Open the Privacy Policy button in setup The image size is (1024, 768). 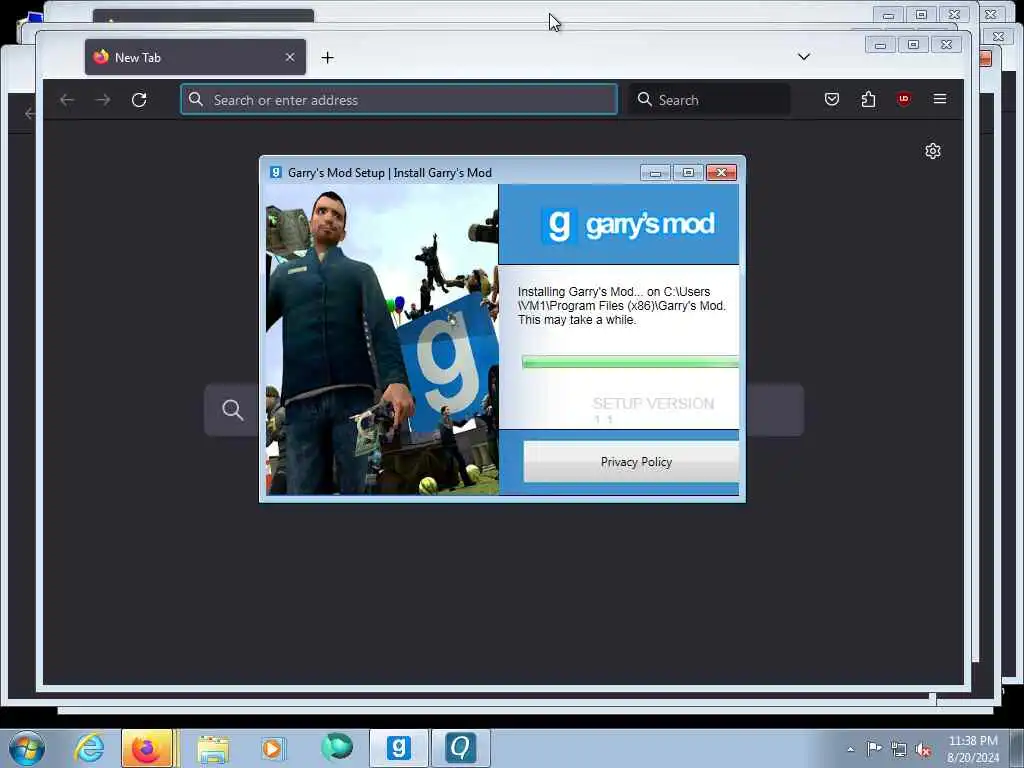(631, 462)
